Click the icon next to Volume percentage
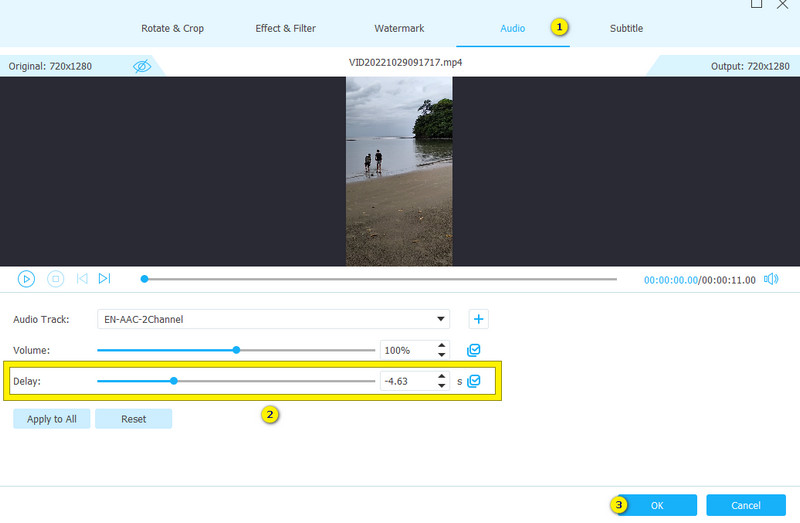Image resolution: width=800 pixels, height=523 pixels. [x=474, y=350]
